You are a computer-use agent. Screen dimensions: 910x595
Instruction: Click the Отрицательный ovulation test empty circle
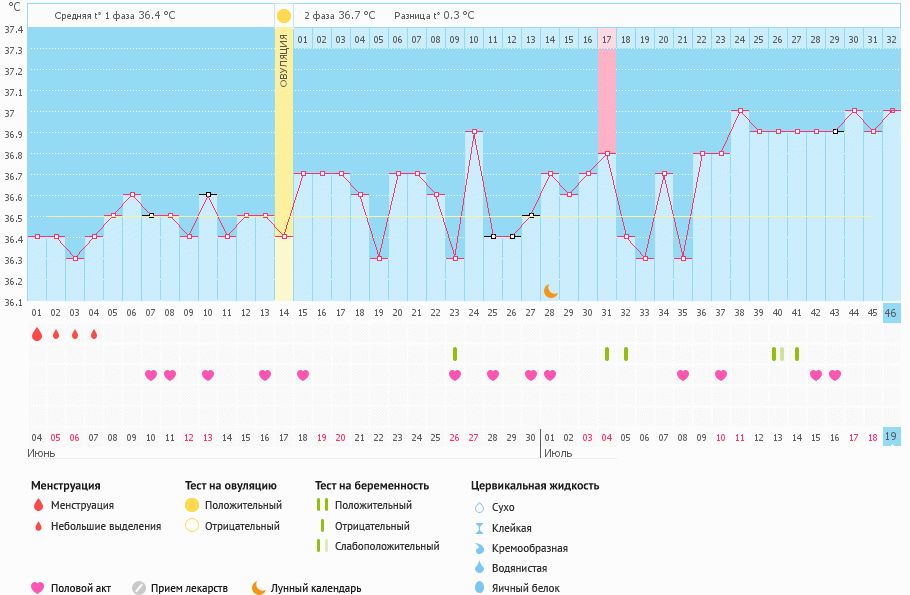[x=191, y=526]
